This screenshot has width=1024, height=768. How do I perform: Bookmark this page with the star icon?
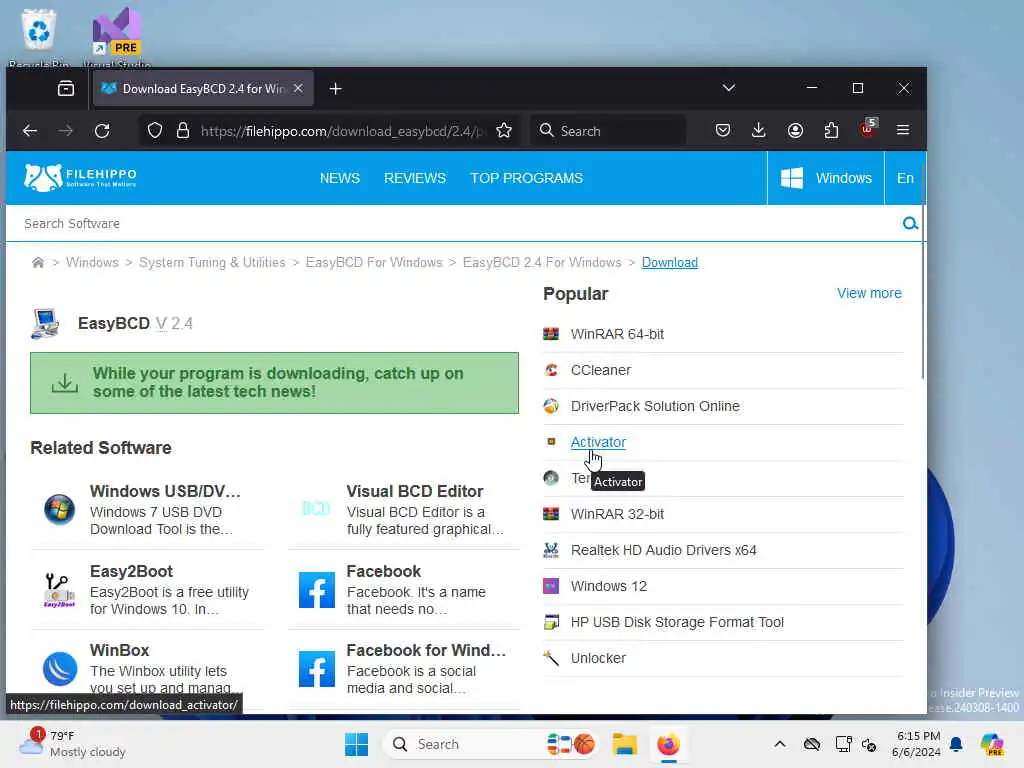504,131
